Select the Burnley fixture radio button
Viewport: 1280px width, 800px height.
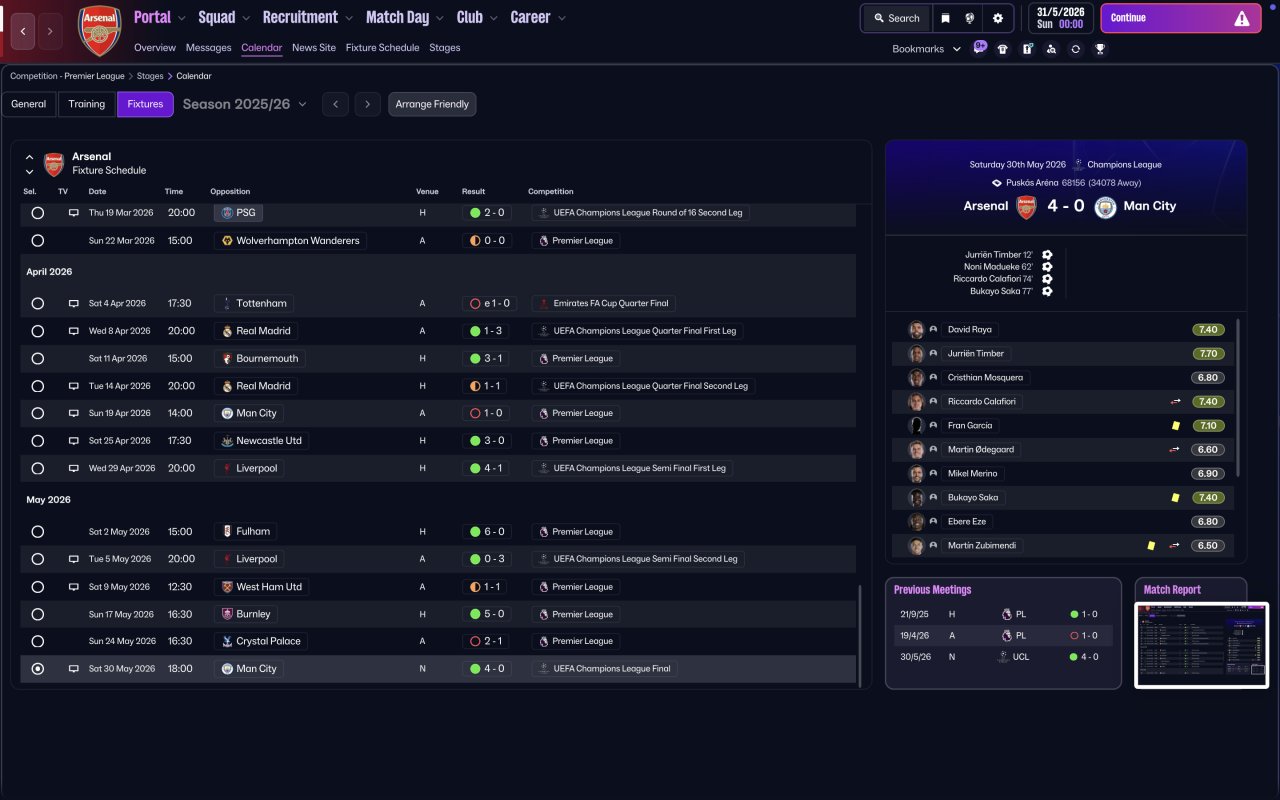(x=38, y=614)
